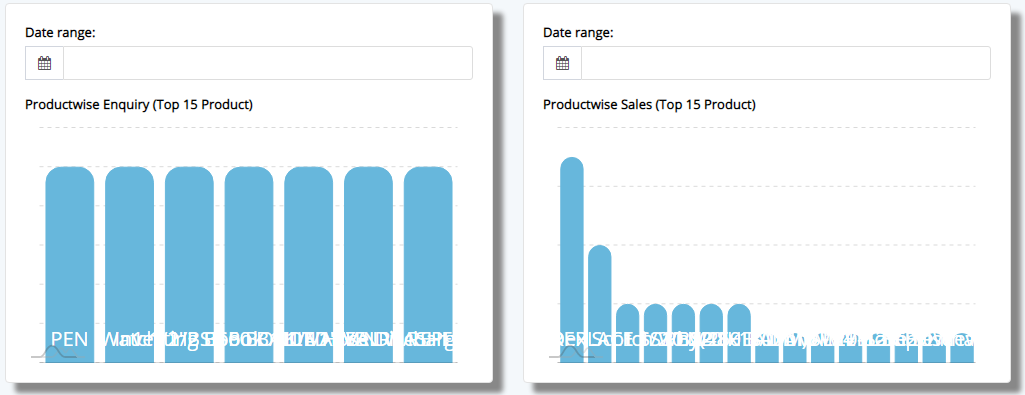Focus date range field above Productwise Sales chart

[786, 63]
